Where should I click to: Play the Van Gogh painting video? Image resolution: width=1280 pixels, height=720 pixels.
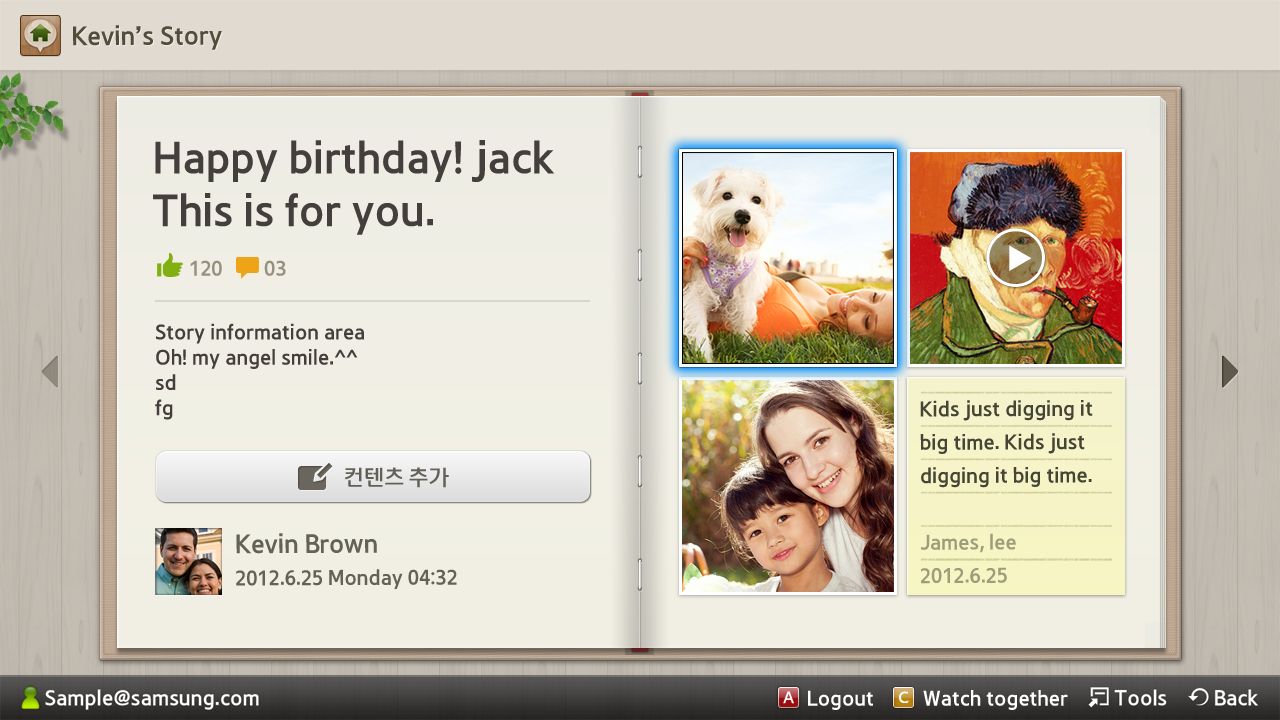coord(1016,258)
